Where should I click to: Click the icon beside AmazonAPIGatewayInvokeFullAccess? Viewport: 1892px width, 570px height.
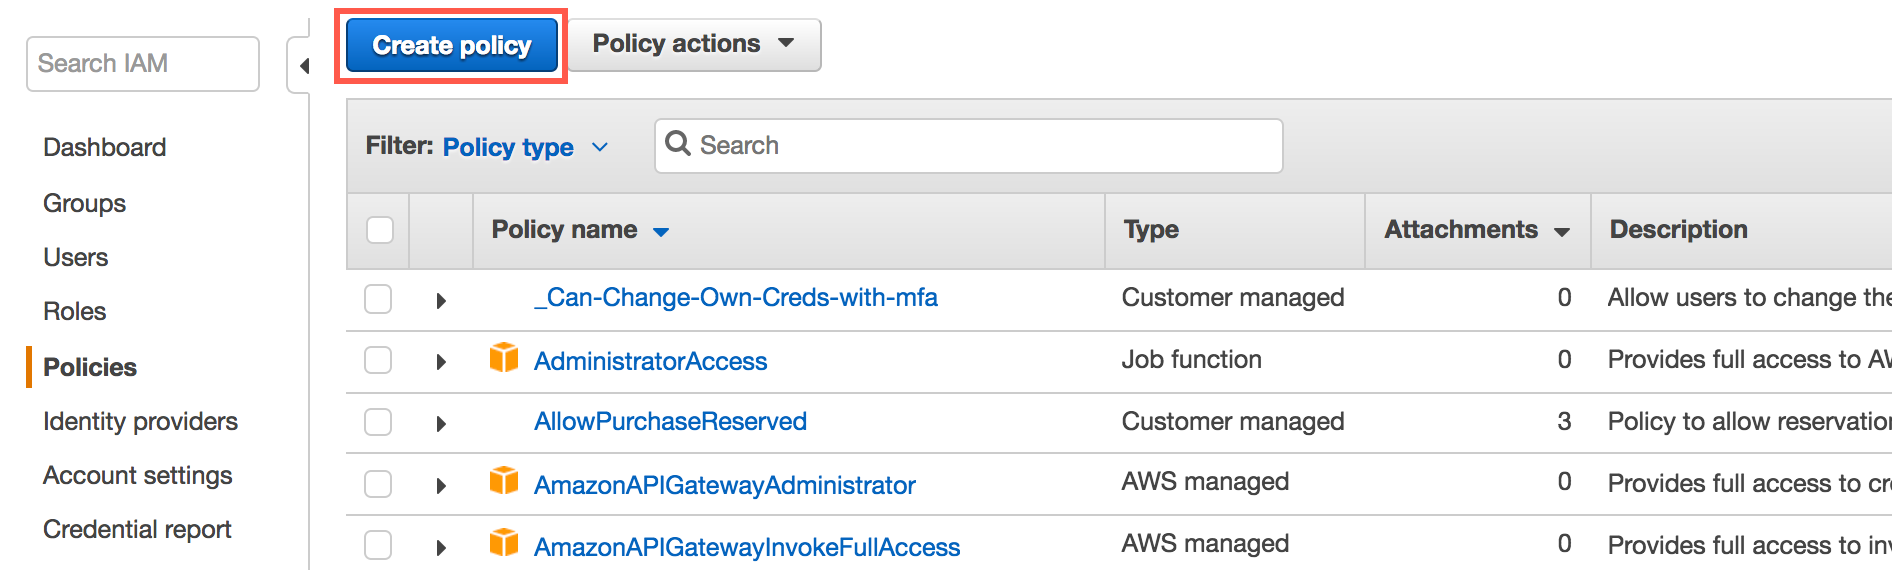[504, 543]
